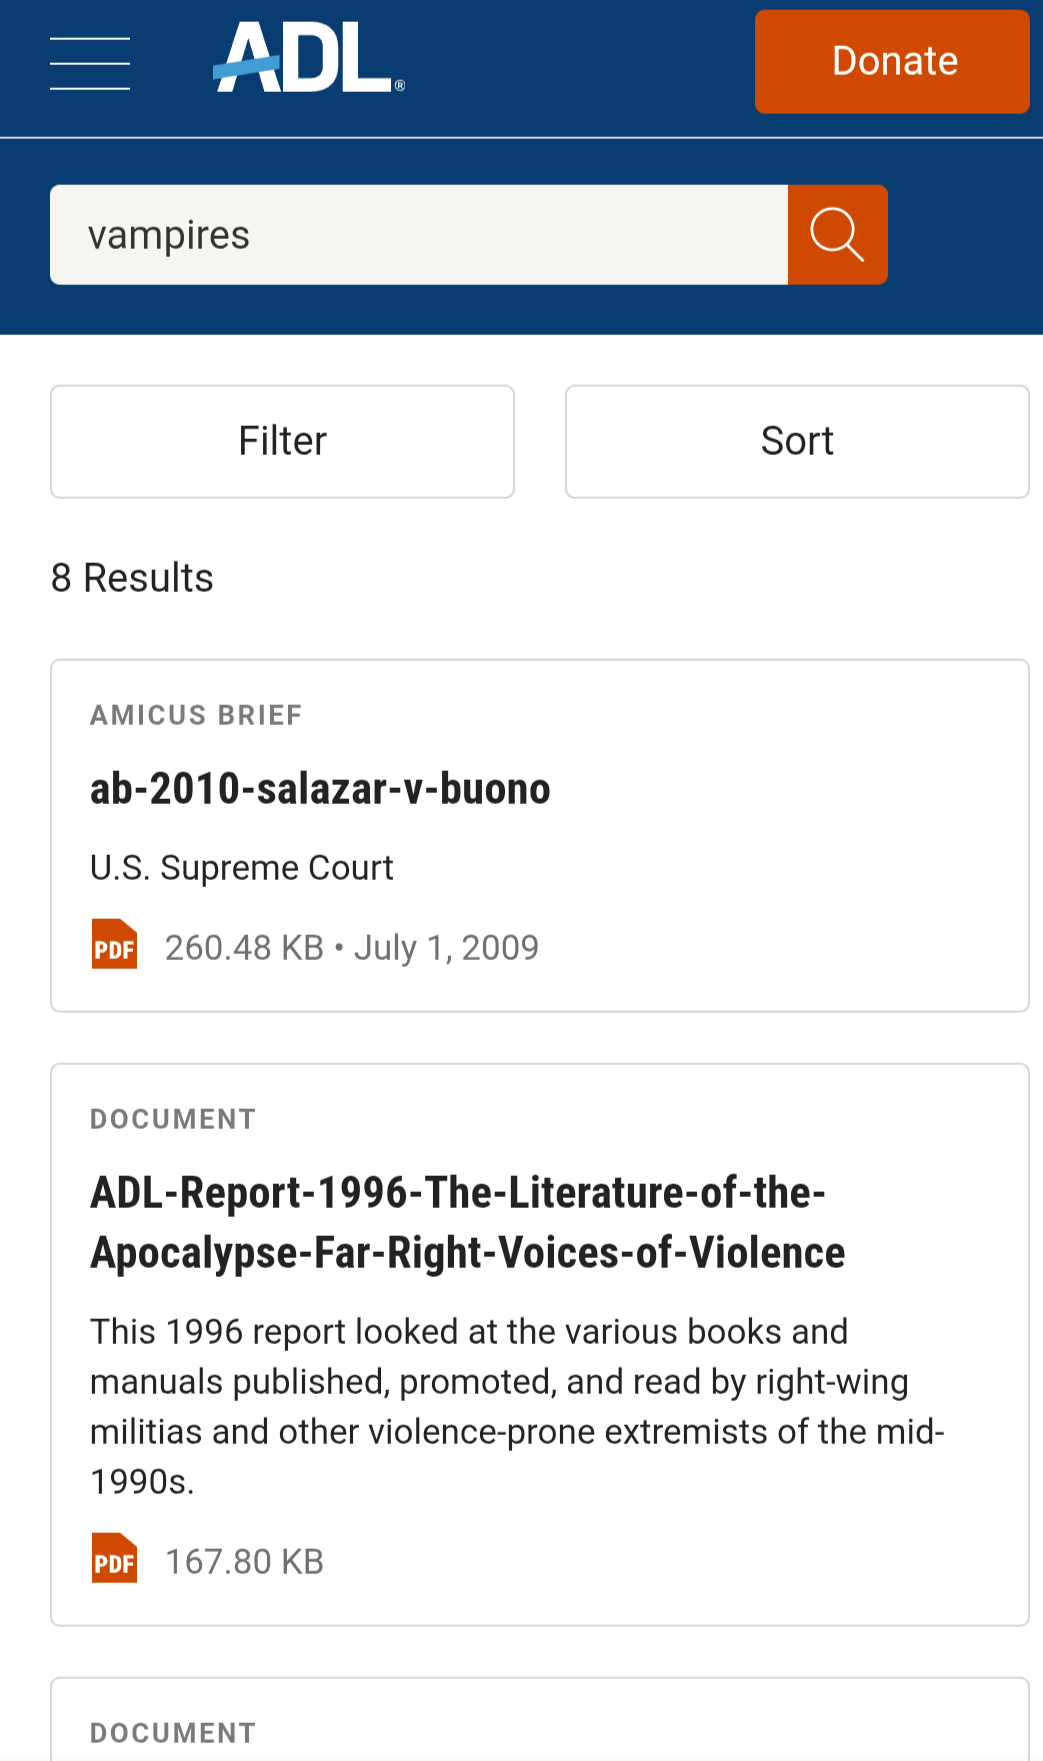Screen dimensions: 1043x1761
Task: Select the AMICUS BRIEF category label
Action: (x=196, y=715)
